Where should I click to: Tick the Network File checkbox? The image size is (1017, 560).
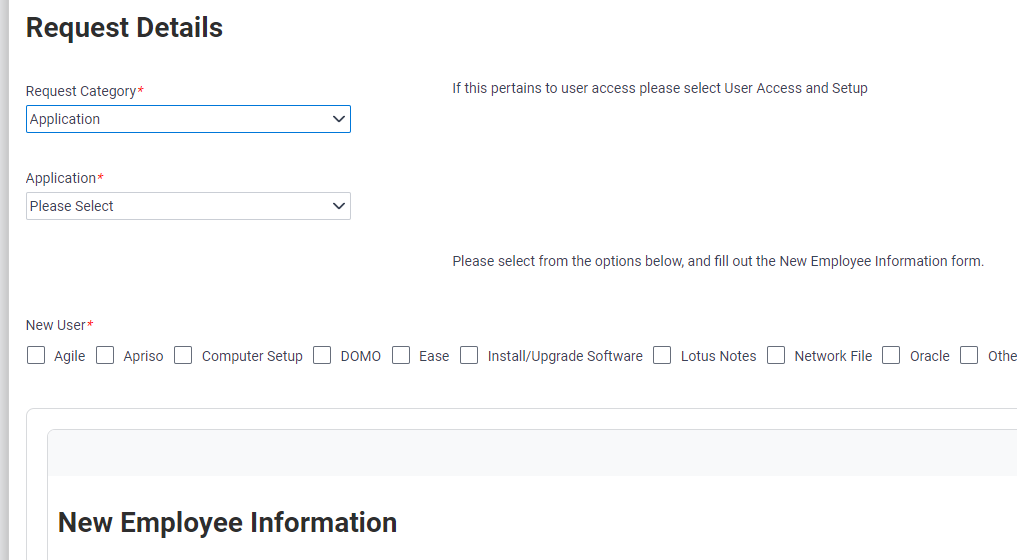pyautogui.click(x=776, y=355)
